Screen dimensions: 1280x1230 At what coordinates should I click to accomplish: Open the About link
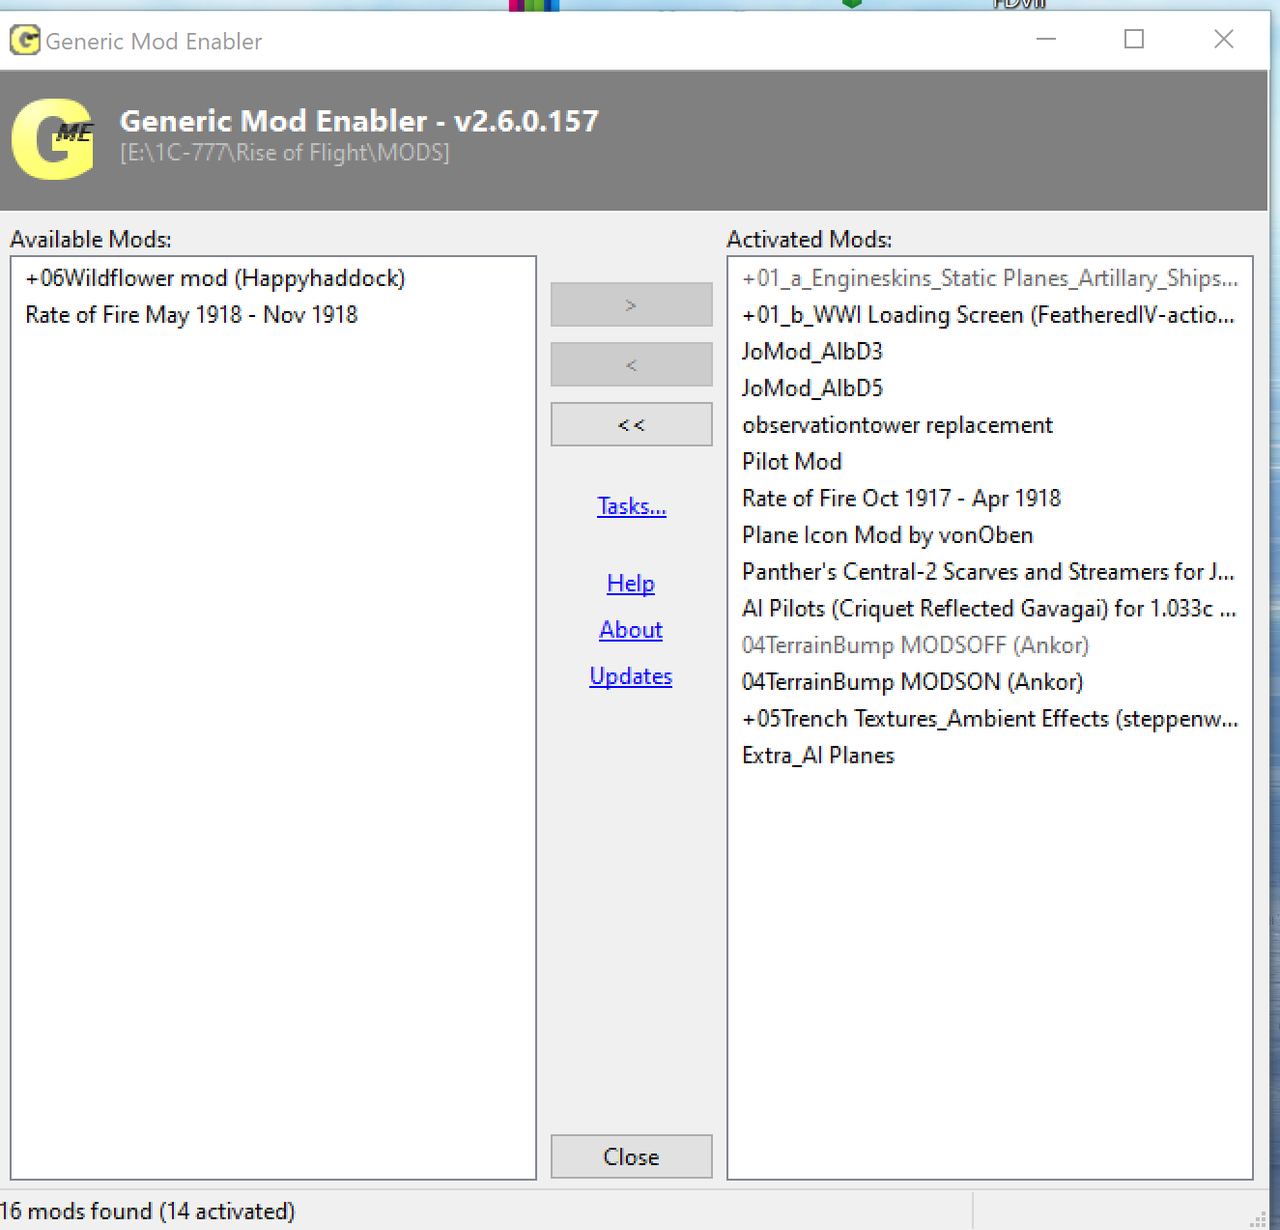pos(631,630)
